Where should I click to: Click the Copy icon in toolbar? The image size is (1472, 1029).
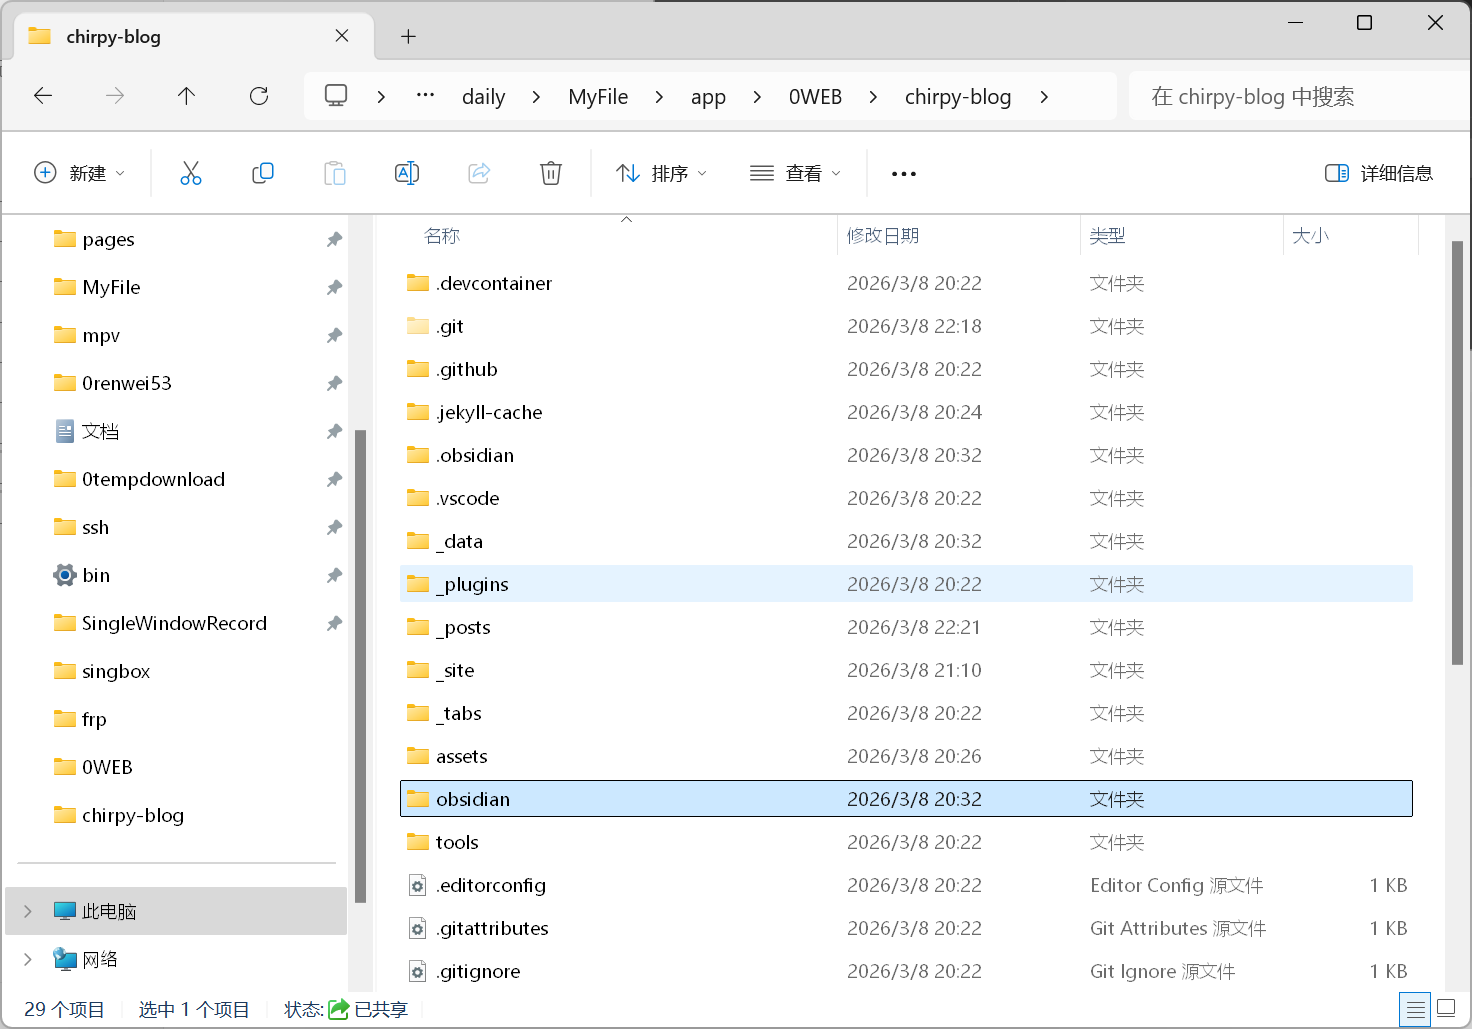pyautogui.click(x=263, y=173)
